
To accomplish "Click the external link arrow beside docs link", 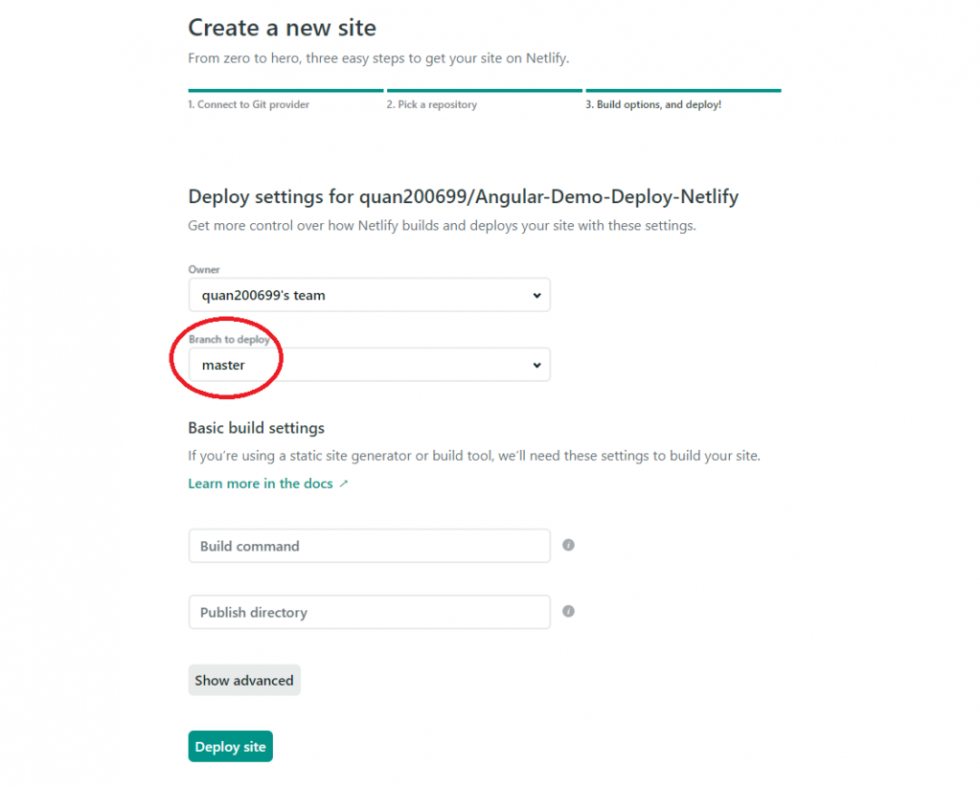I will [344, 484].
